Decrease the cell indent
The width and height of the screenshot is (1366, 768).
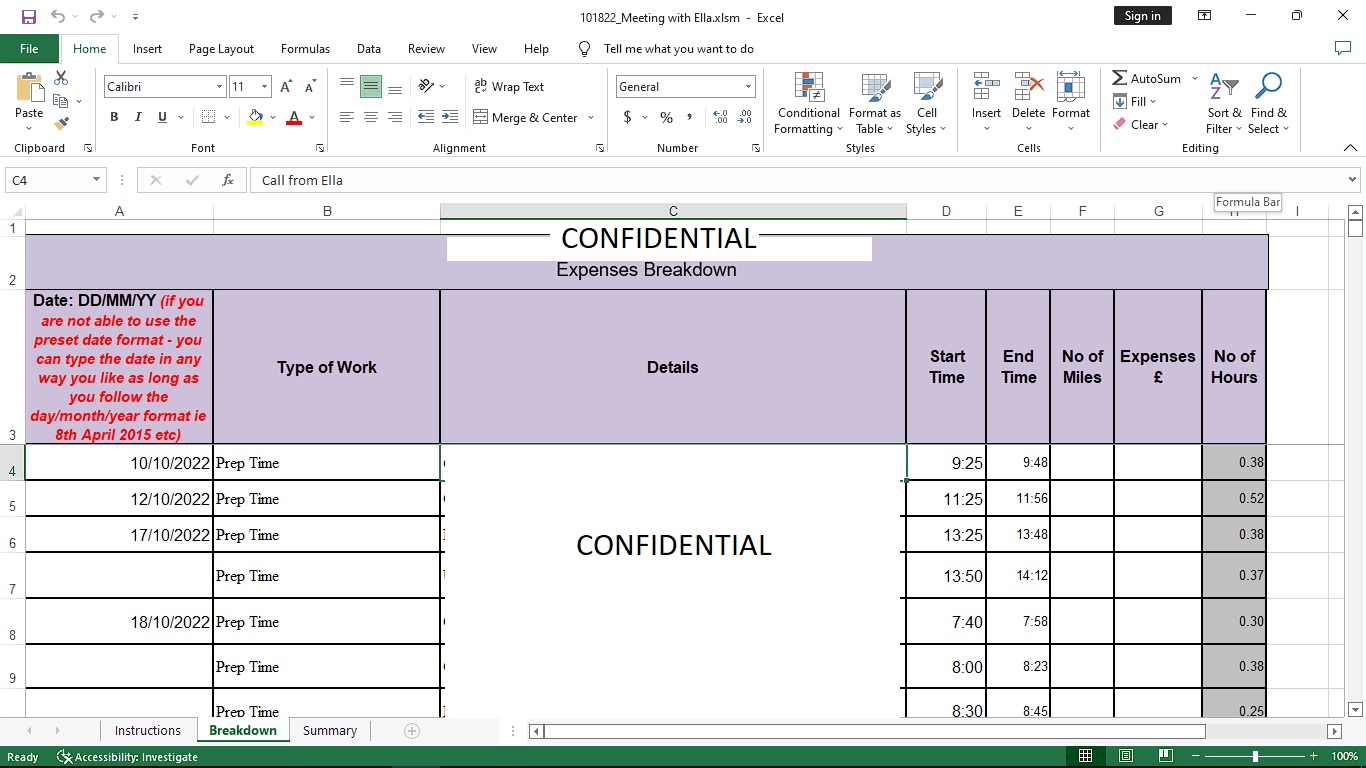pos(425,117)
